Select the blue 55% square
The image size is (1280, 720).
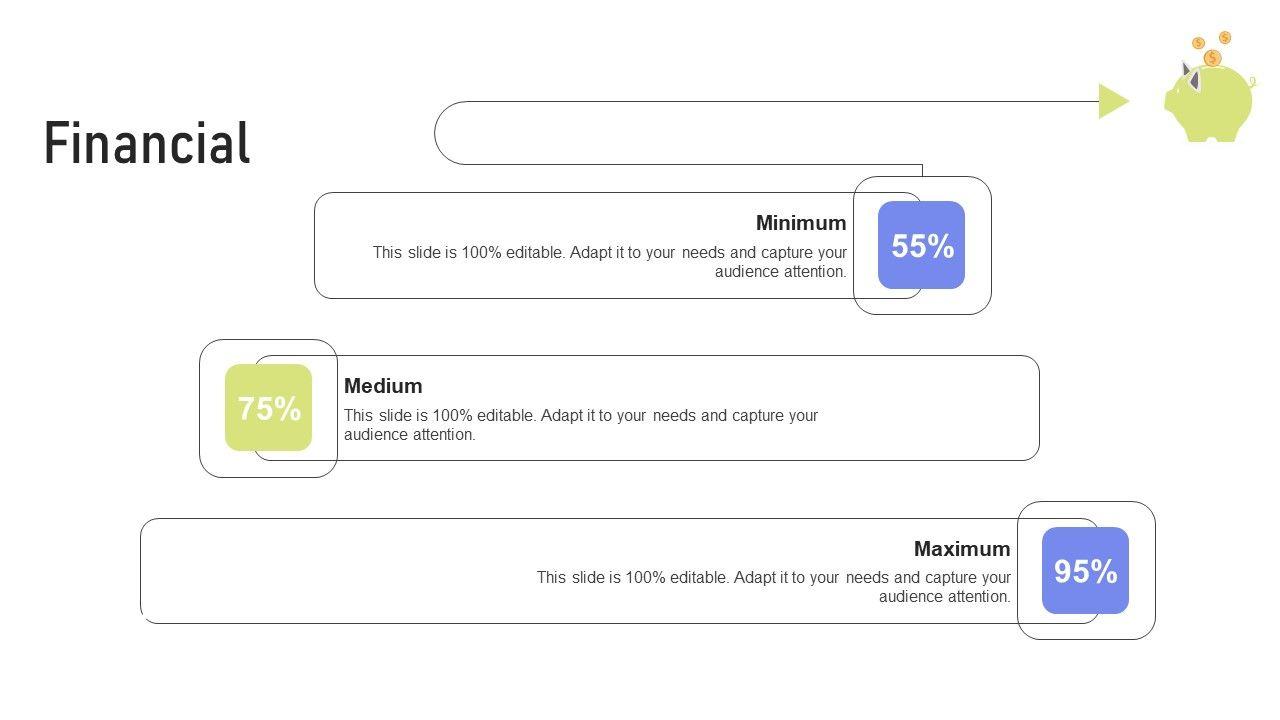pos(921,245)
